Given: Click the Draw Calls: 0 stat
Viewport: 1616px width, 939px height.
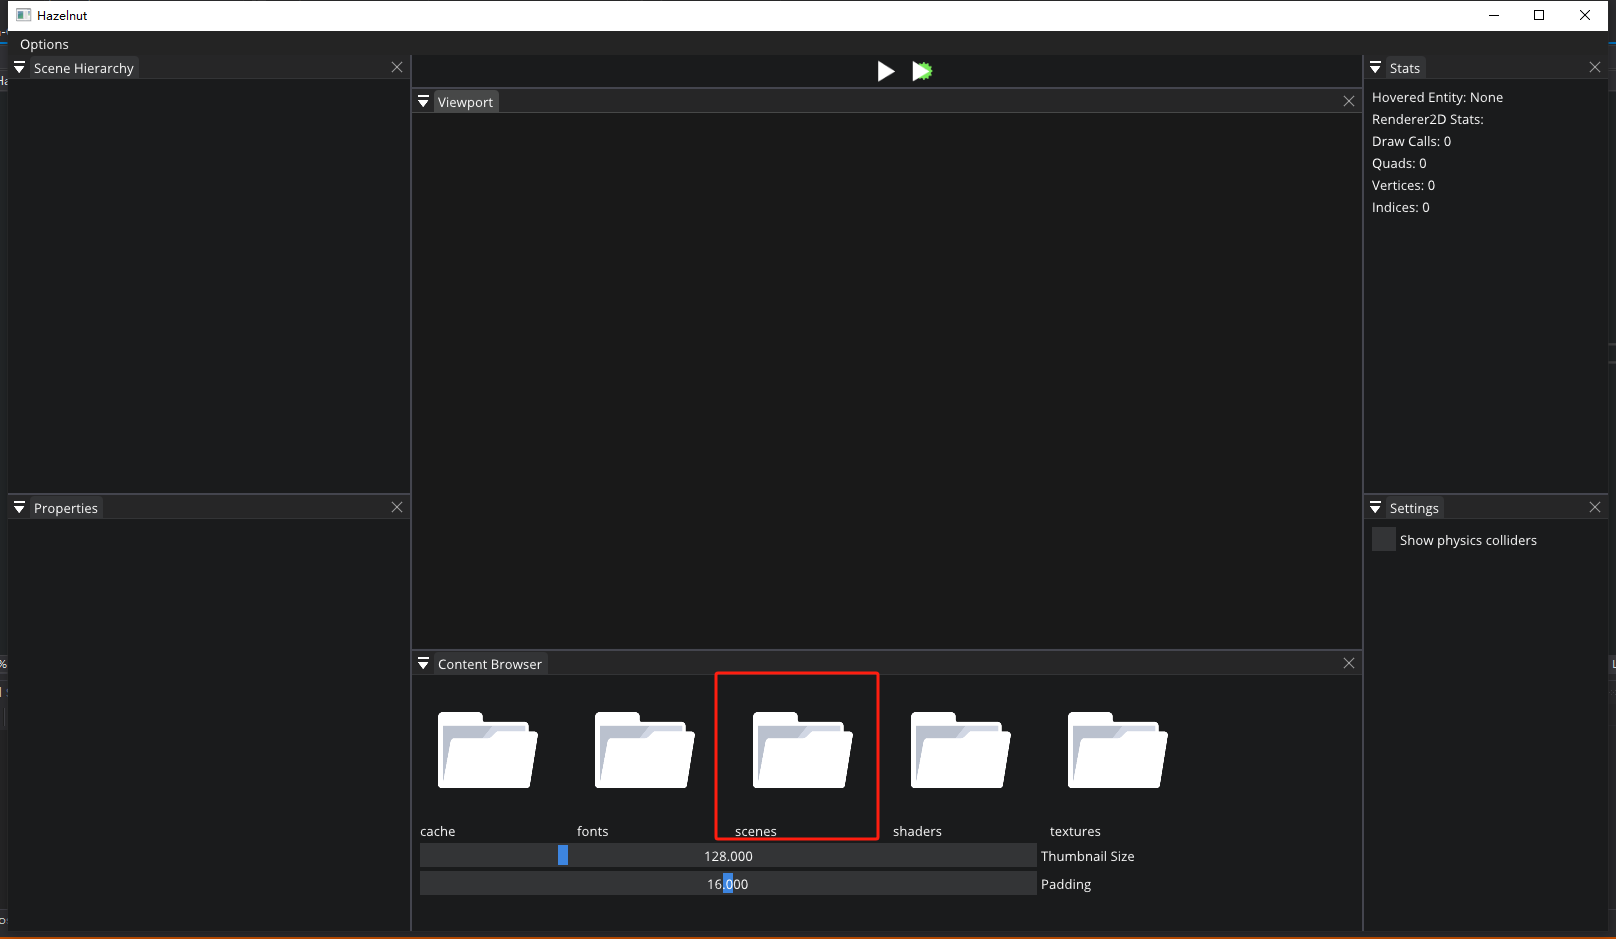Looking at the screenshot, I should (x=1411, y=141).
